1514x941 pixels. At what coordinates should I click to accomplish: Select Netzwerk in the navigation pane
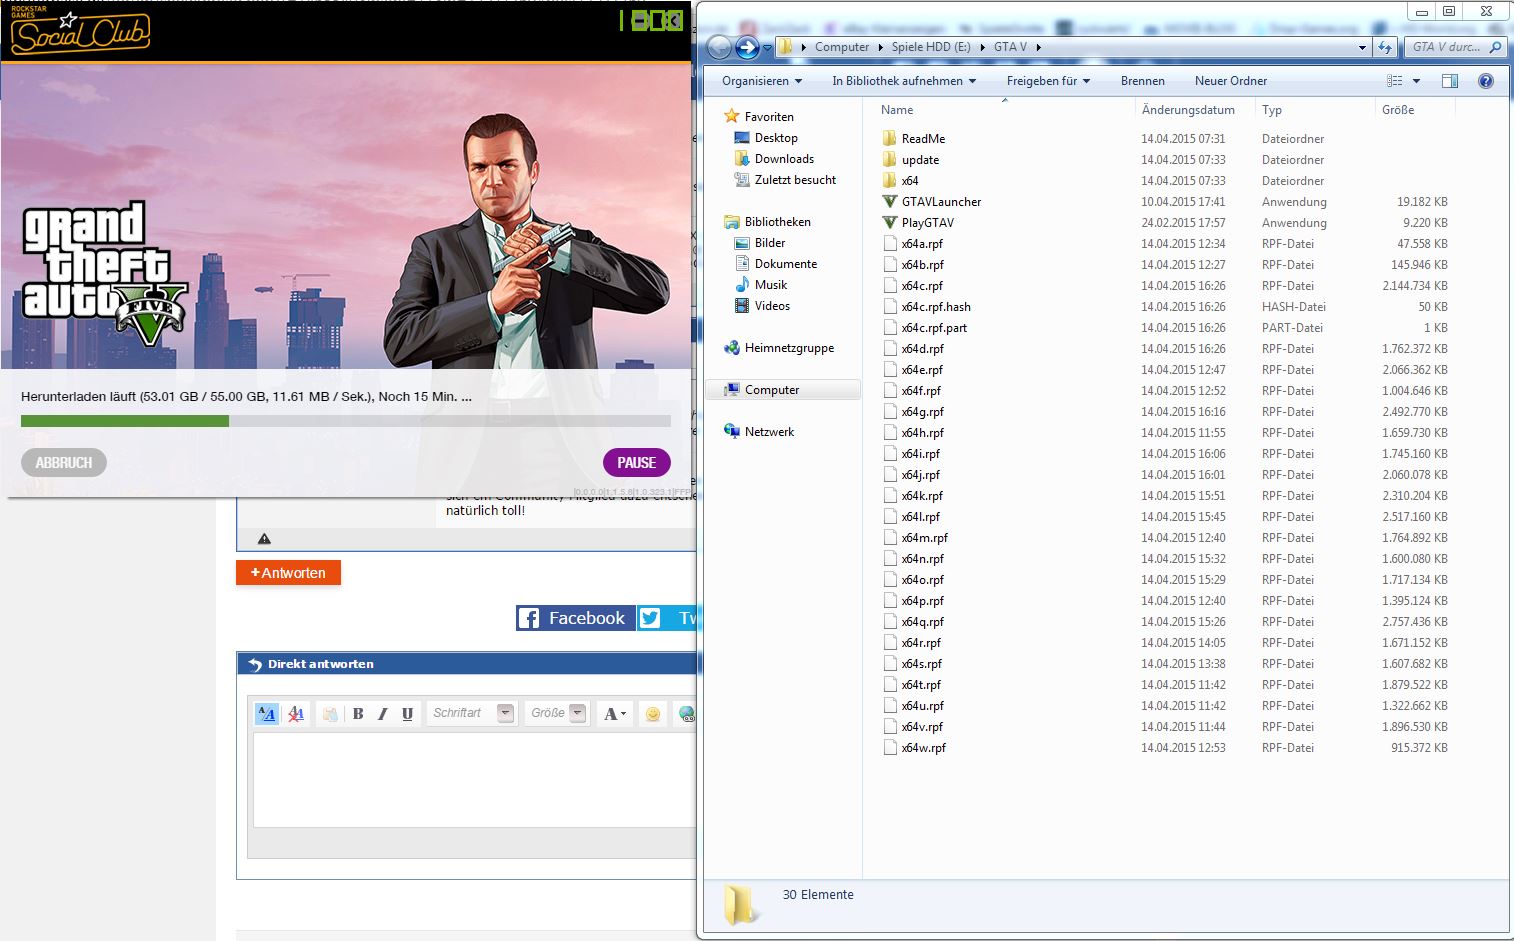point(769,432)
